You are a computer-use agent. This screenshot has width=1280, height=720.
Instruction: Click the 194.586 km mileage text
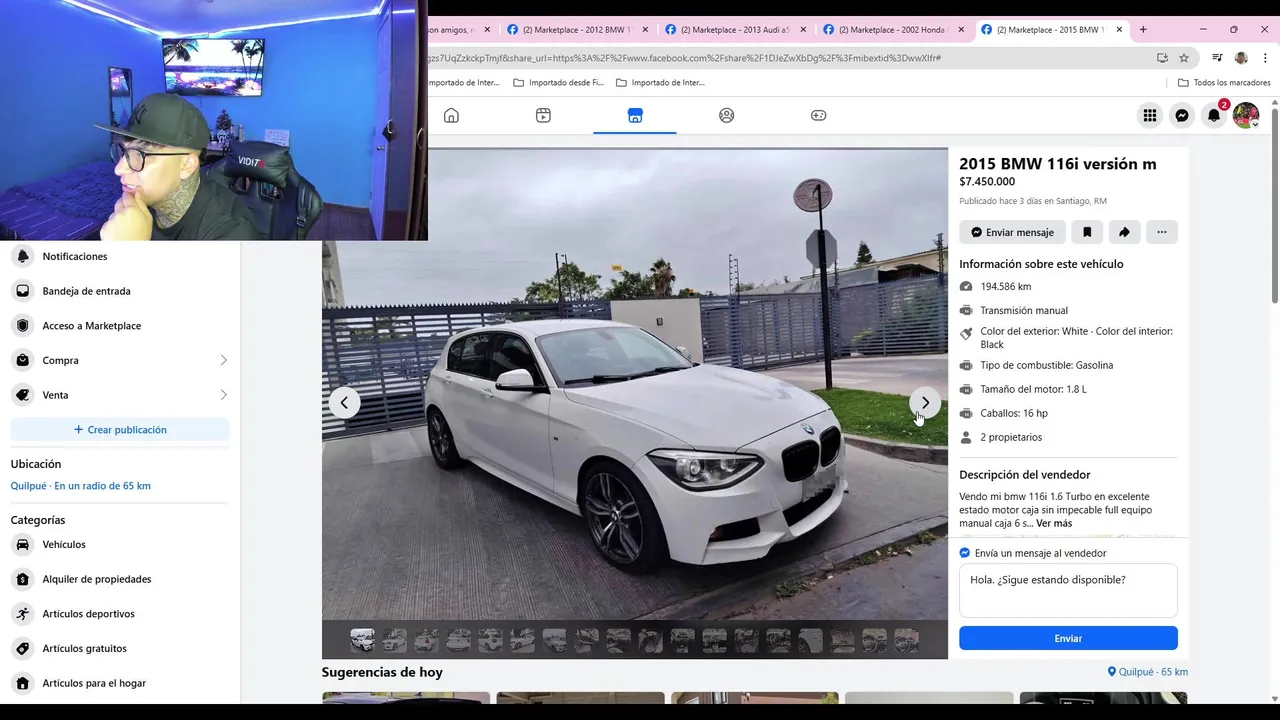pos(1006,287)
